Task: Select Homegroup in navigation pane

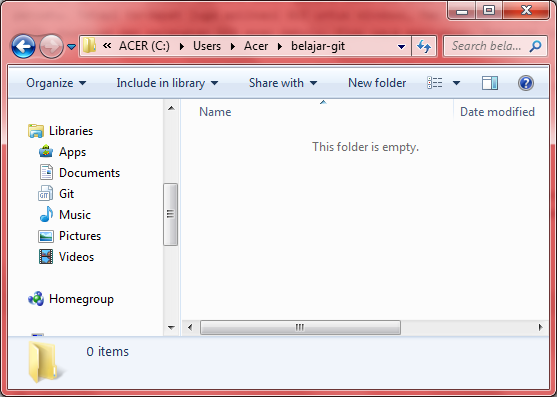Action: [x=81, y=299]
